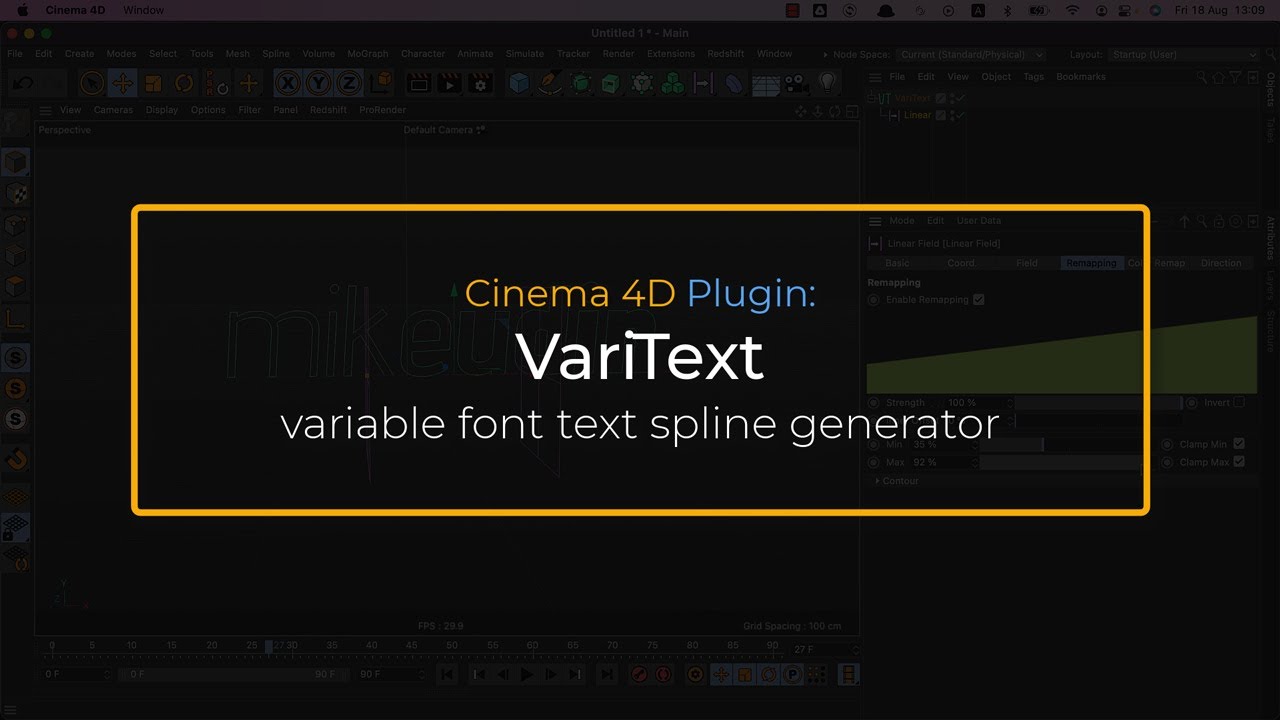
Task: Toggle VariText layer checkbox icon
Action: tap(941, 98)
